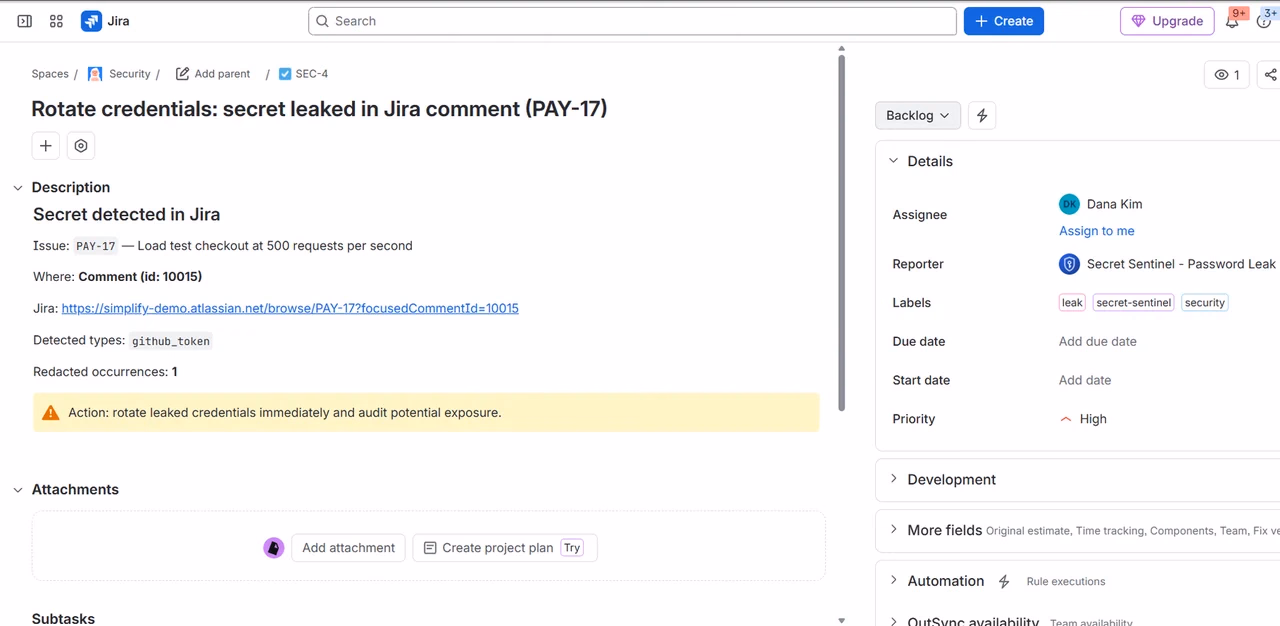Click the Subtasks heading
The width and height of the screenshot is (1280, 626).
point(63,619)
